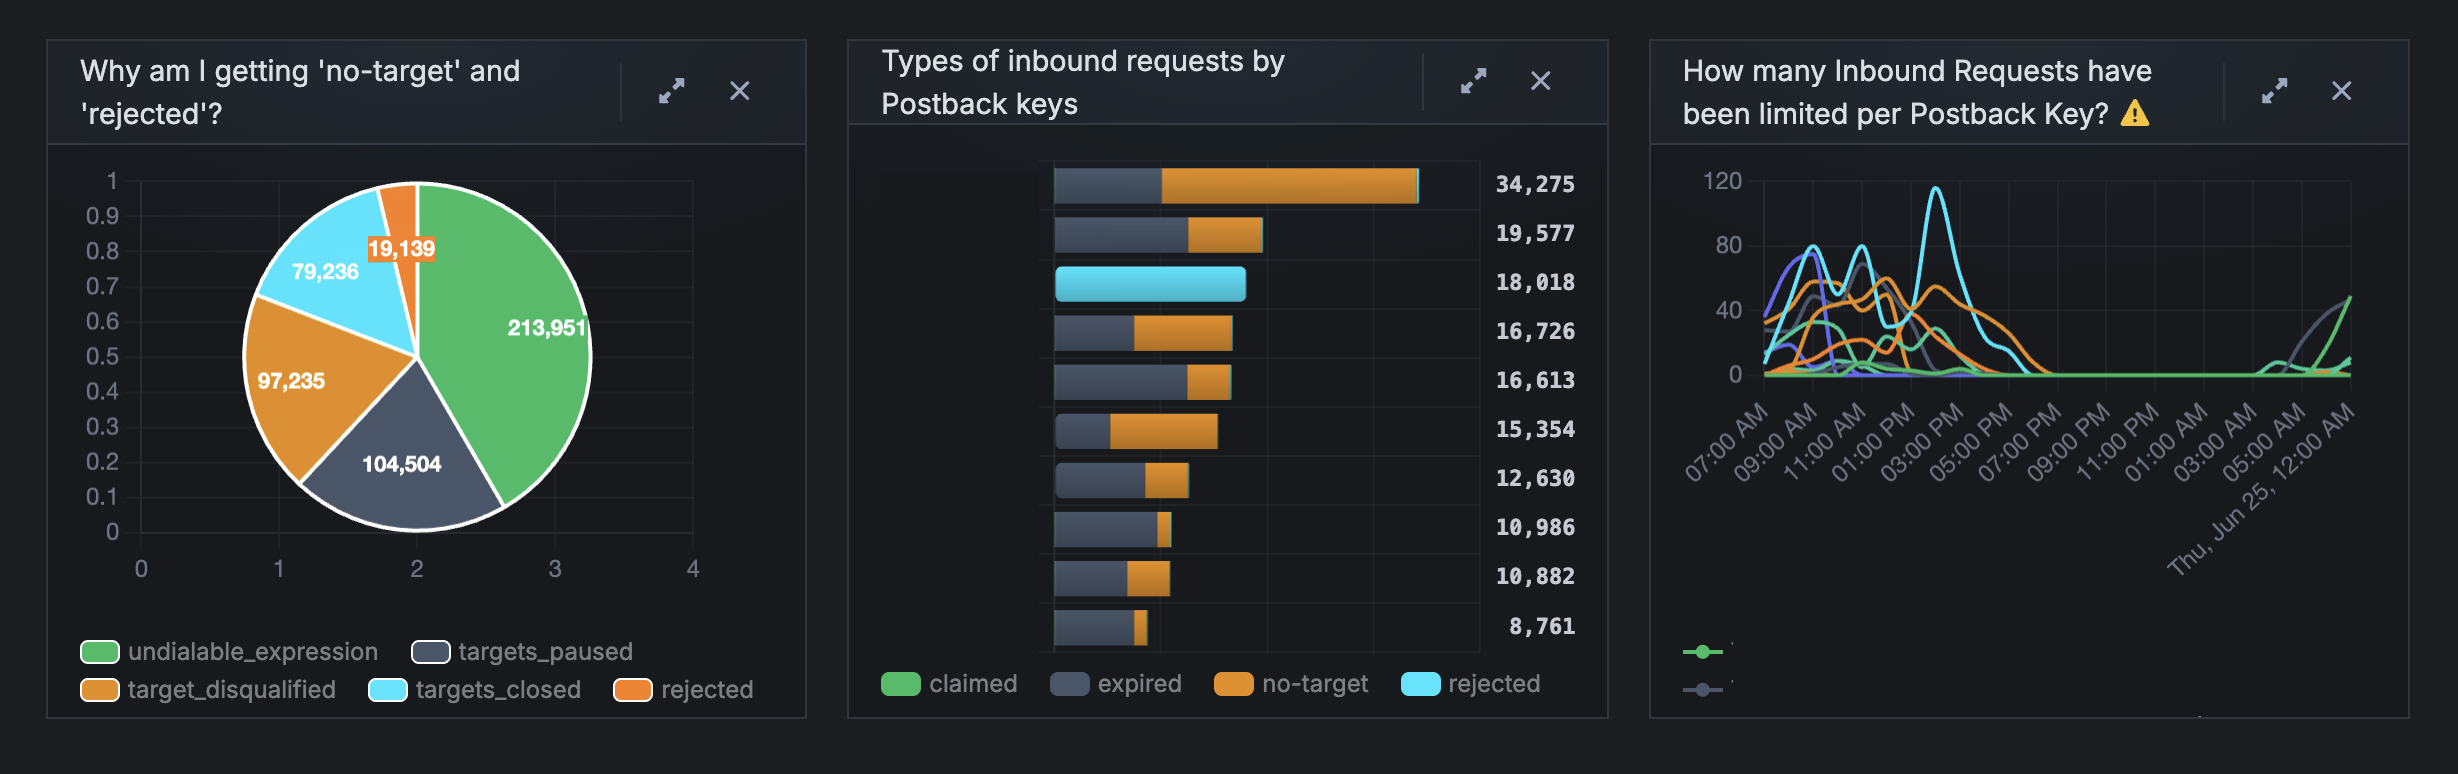Toggle the claimed legend entry
This screenshot has height=774, width=2458.
(x=949, y=684)
